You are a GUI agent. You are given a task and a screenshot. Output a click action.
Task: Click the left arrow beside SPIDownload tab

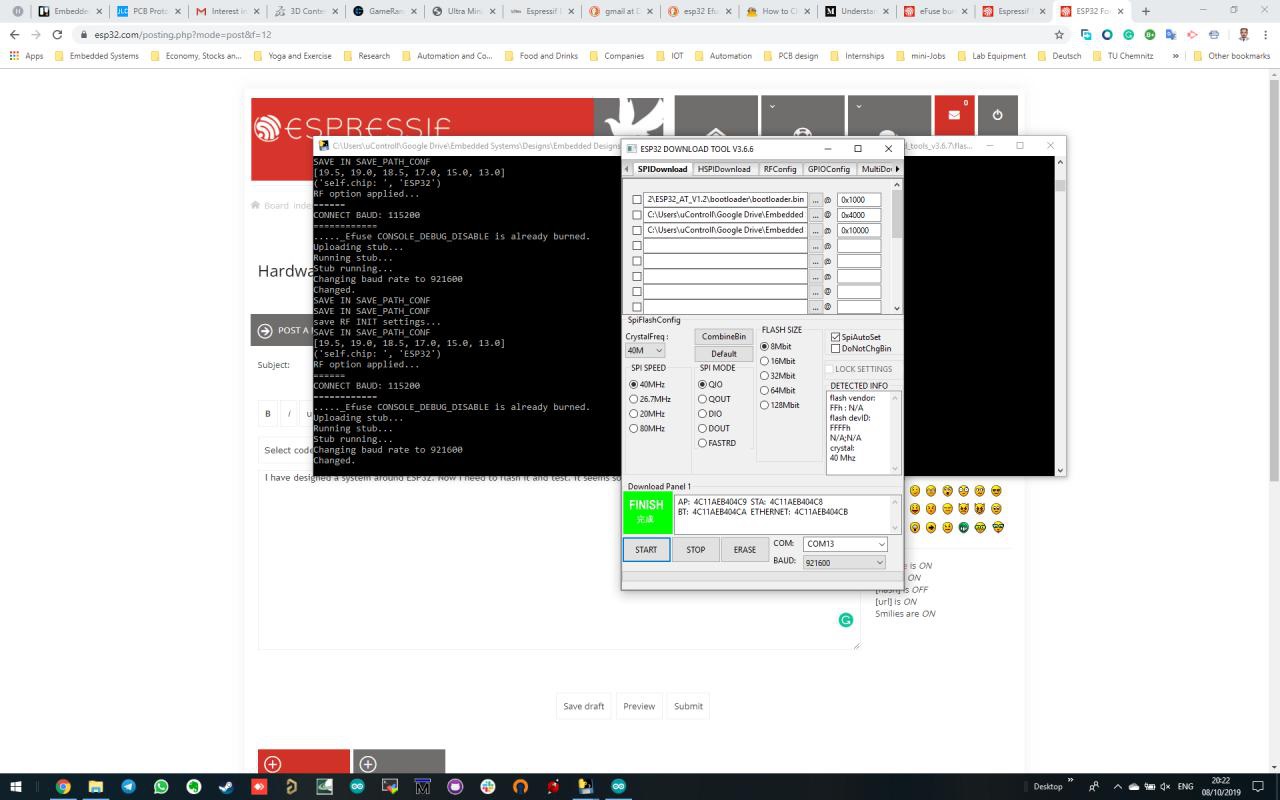pos(627,169)
